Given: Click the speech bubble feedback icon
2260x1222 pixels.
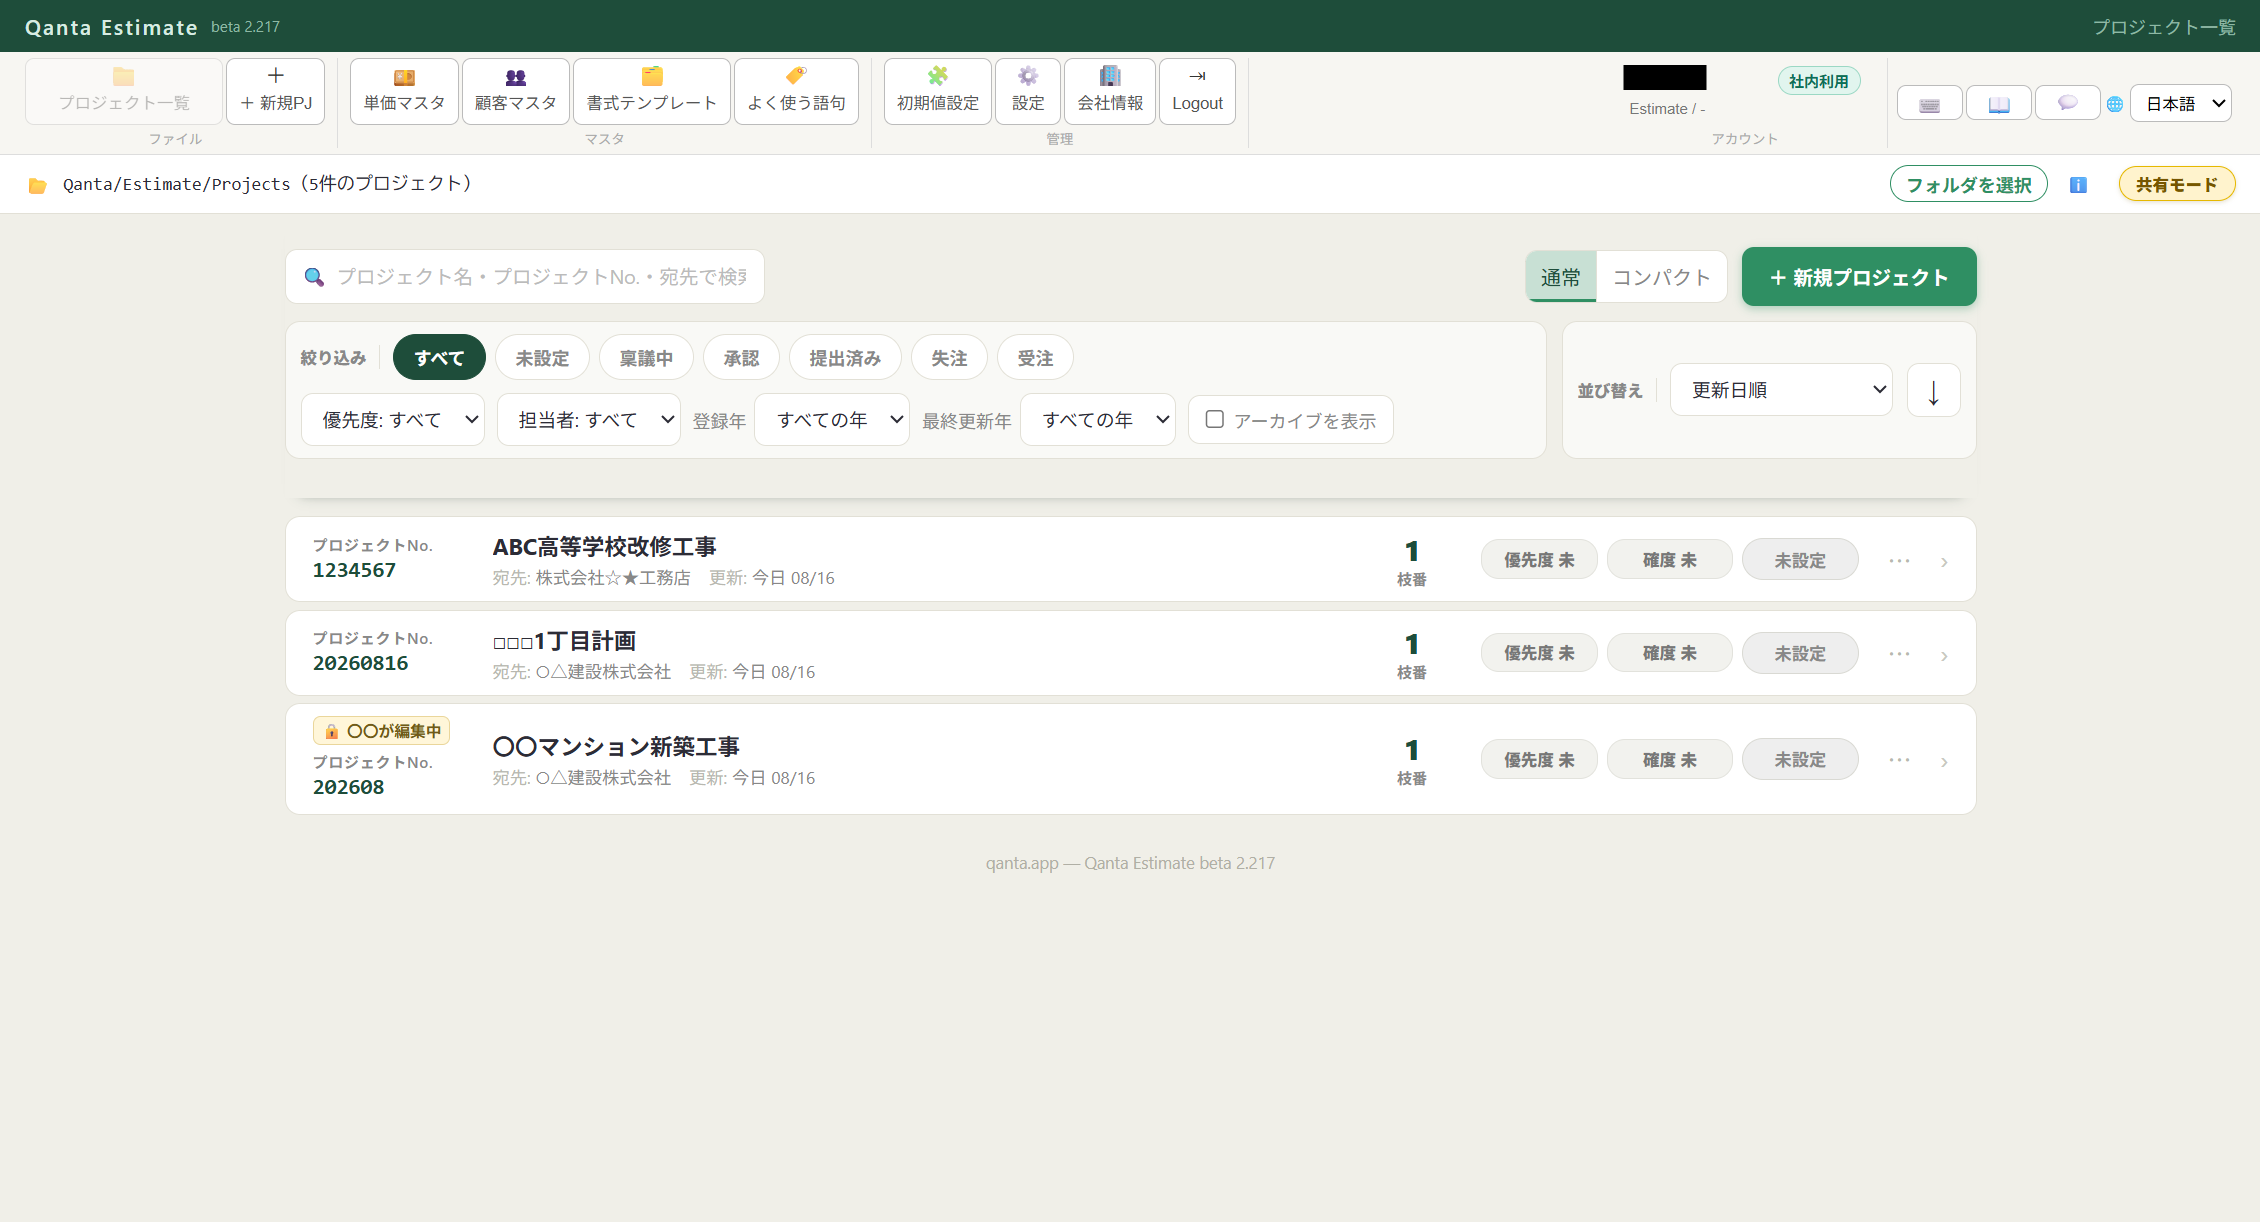Looking at the screenshot, I should (2067, 104).
